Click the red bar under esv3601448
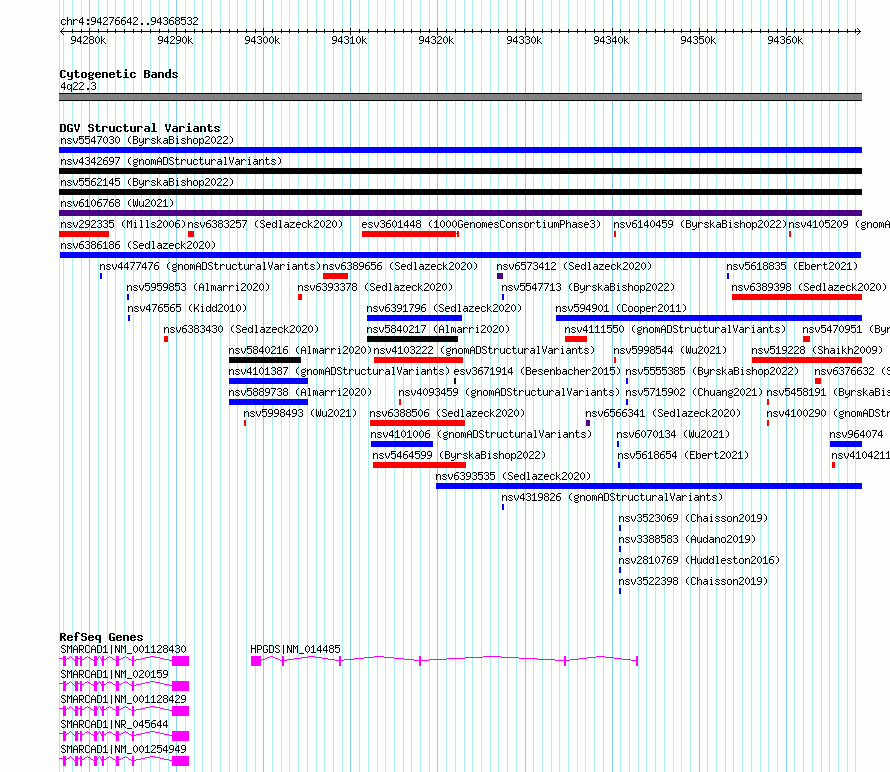 [x=410, y=234]
